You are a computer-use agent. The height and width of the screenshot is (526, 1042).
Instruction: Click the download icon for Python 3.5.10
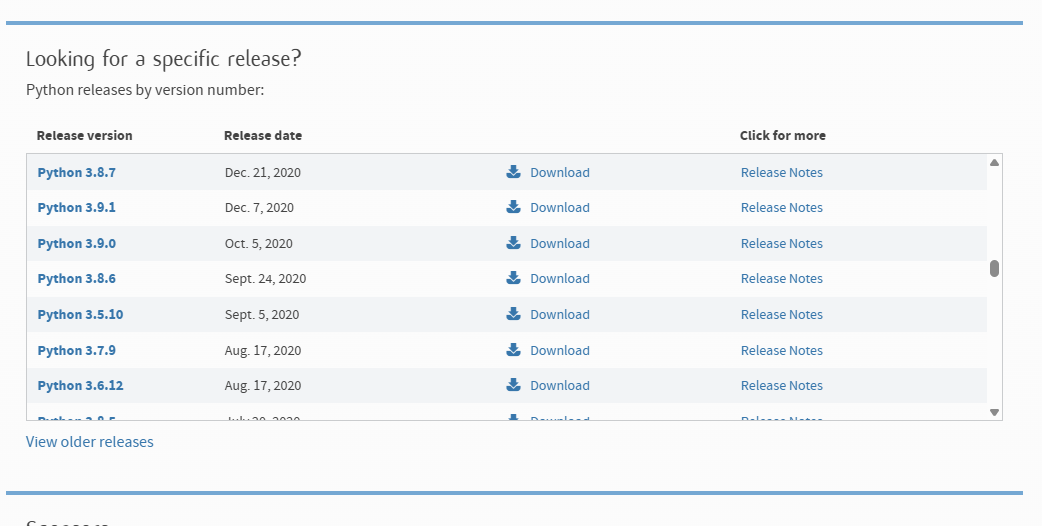[x=513, y=314]
